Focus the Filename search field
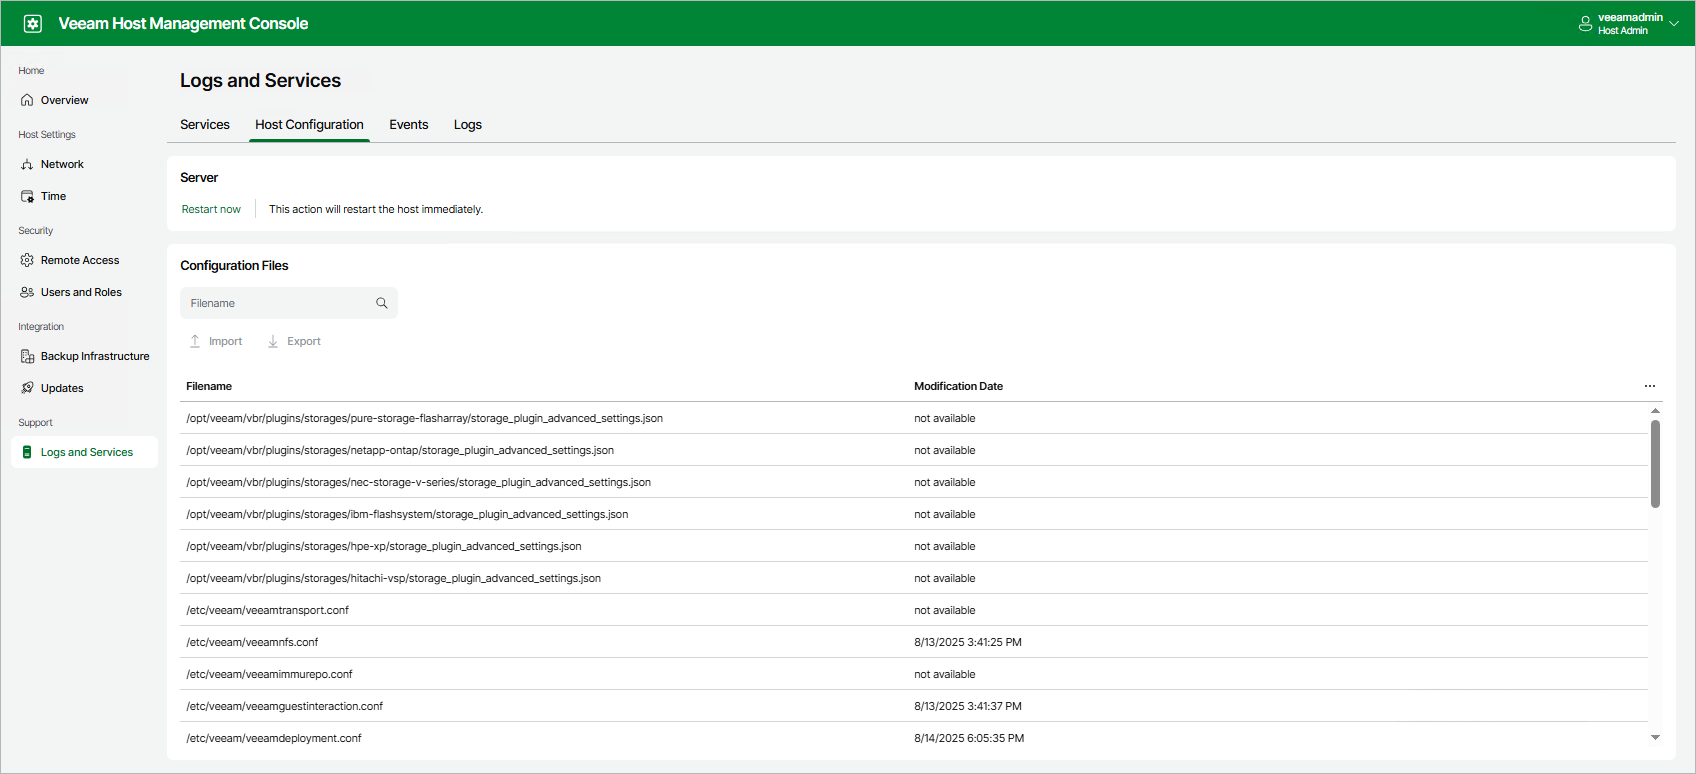1696x774 pixels. pos(289,303)
